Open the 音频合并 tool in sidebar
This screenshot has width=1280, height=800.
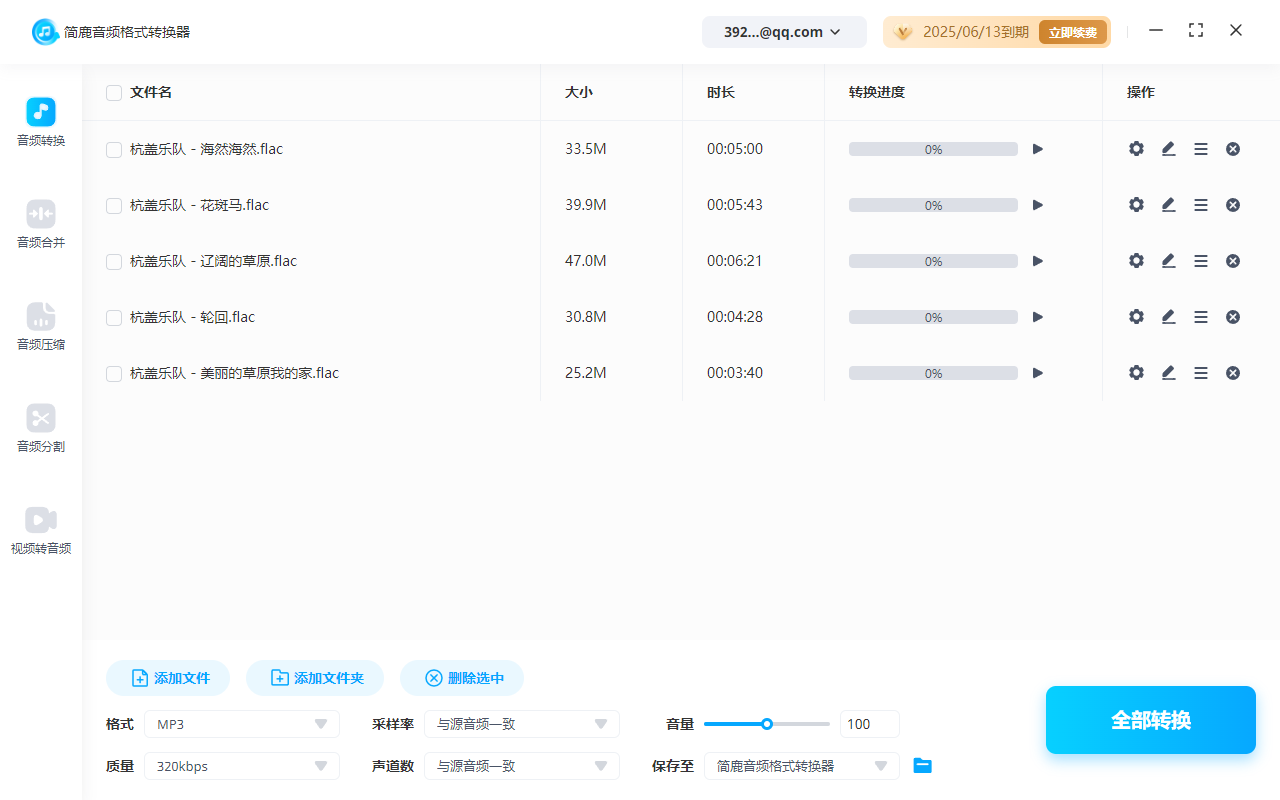pyautogui.click(x=40, y=224)
